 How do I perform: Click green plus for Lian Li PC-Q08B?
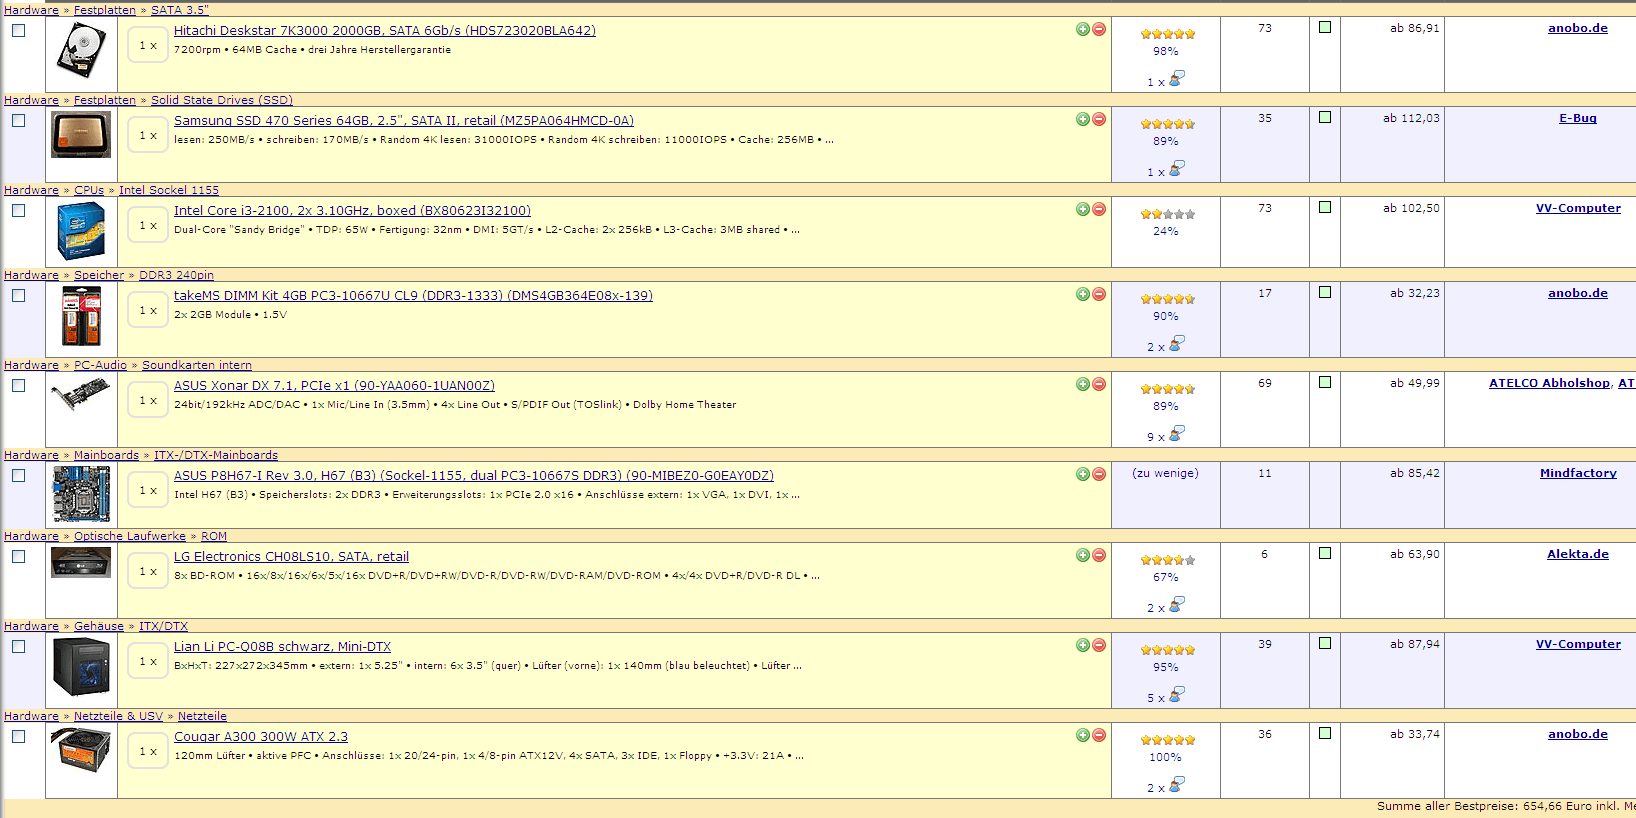click(x=1083, y=645)
